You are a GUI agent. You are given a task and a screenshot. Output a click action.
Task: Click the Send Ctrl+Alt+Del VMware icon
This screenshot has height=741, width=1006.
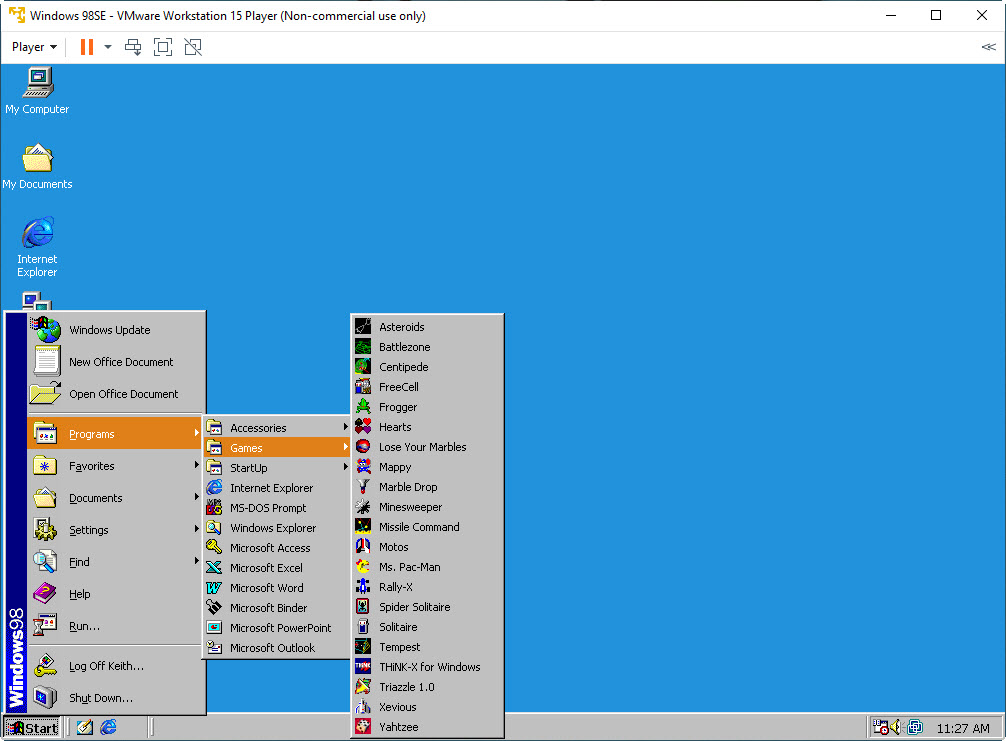[133, 47]
